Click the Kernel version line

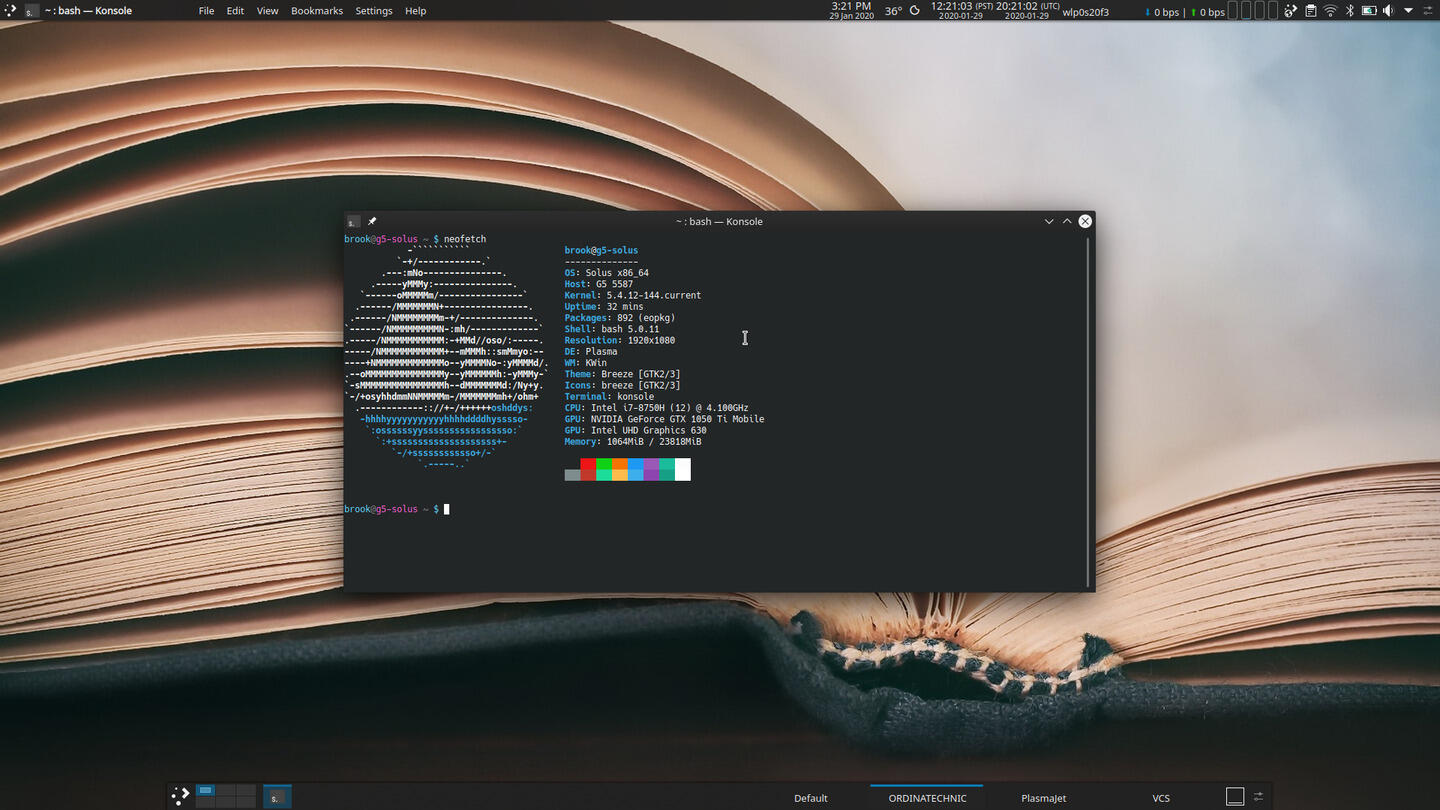633,296
